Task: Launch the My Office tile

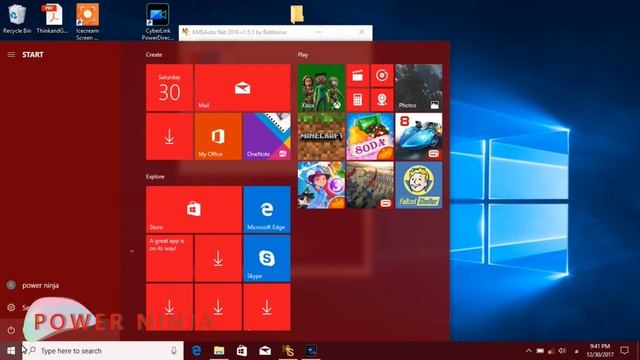Action: click(218, 136)
